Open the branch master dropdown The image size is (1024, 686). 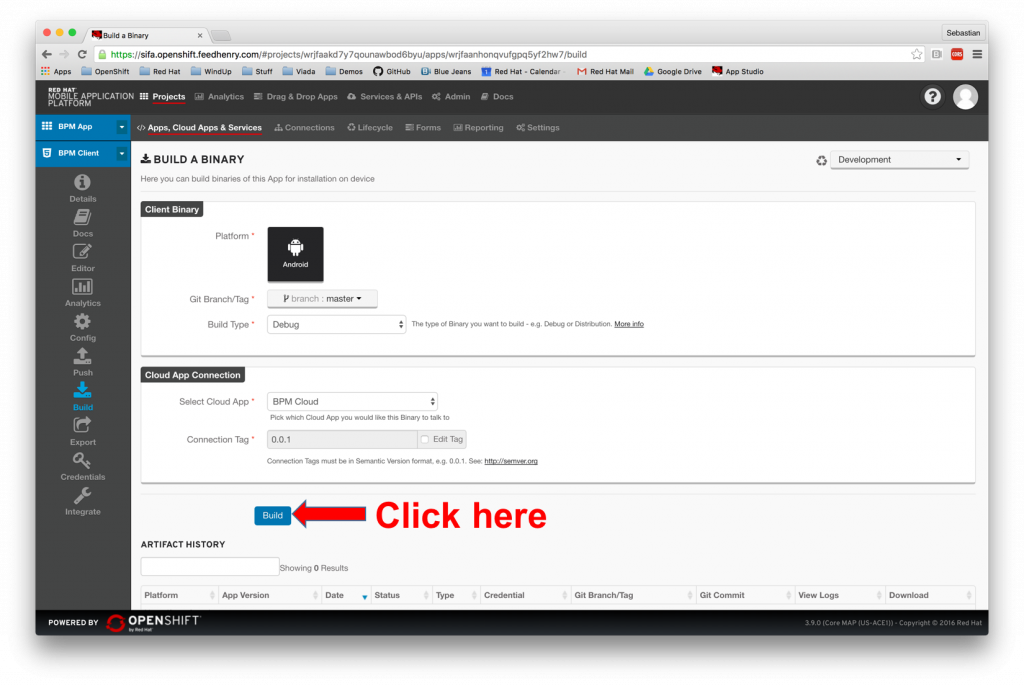(322, 299)
